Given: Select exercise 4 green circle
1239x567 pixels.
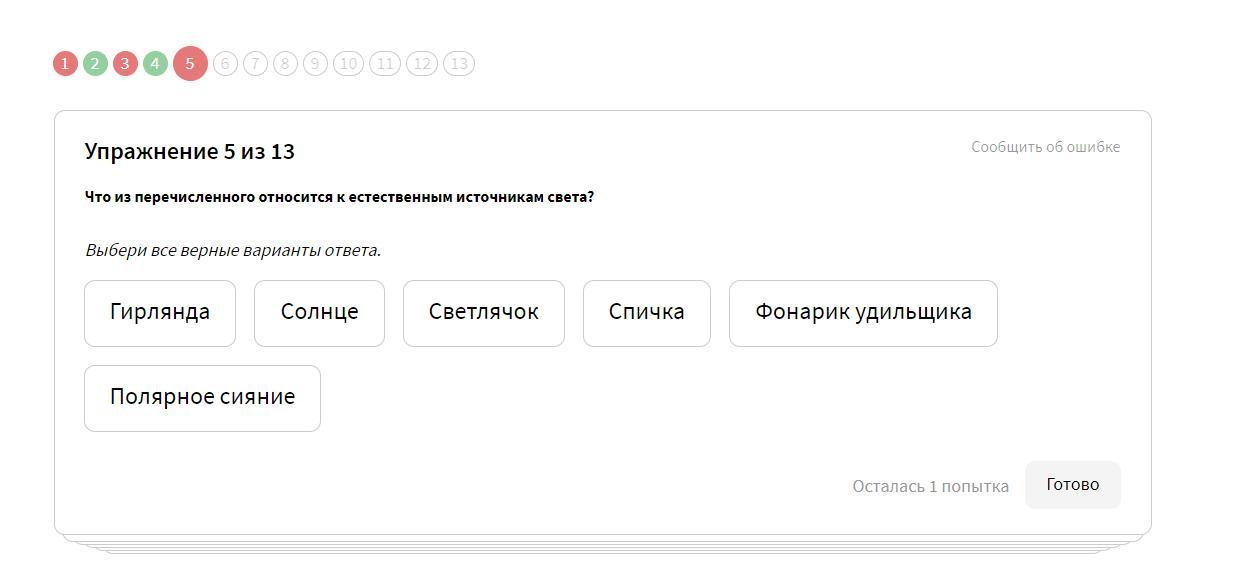Looking at the screenshot, I should [x=155, y=64].
